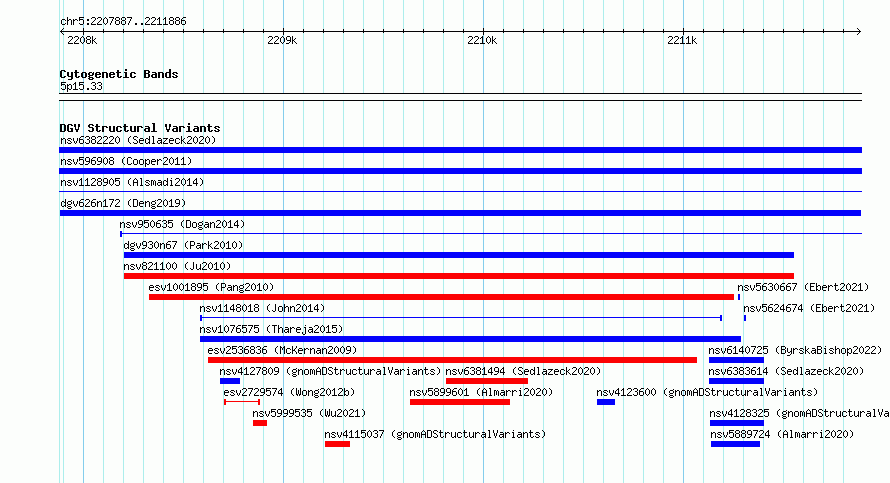Click nsv4127809 (gnomADStructuralVariants) label
The height and width of the screenshot is (483, 890).
pyautogui.click(x=330, y=371)
